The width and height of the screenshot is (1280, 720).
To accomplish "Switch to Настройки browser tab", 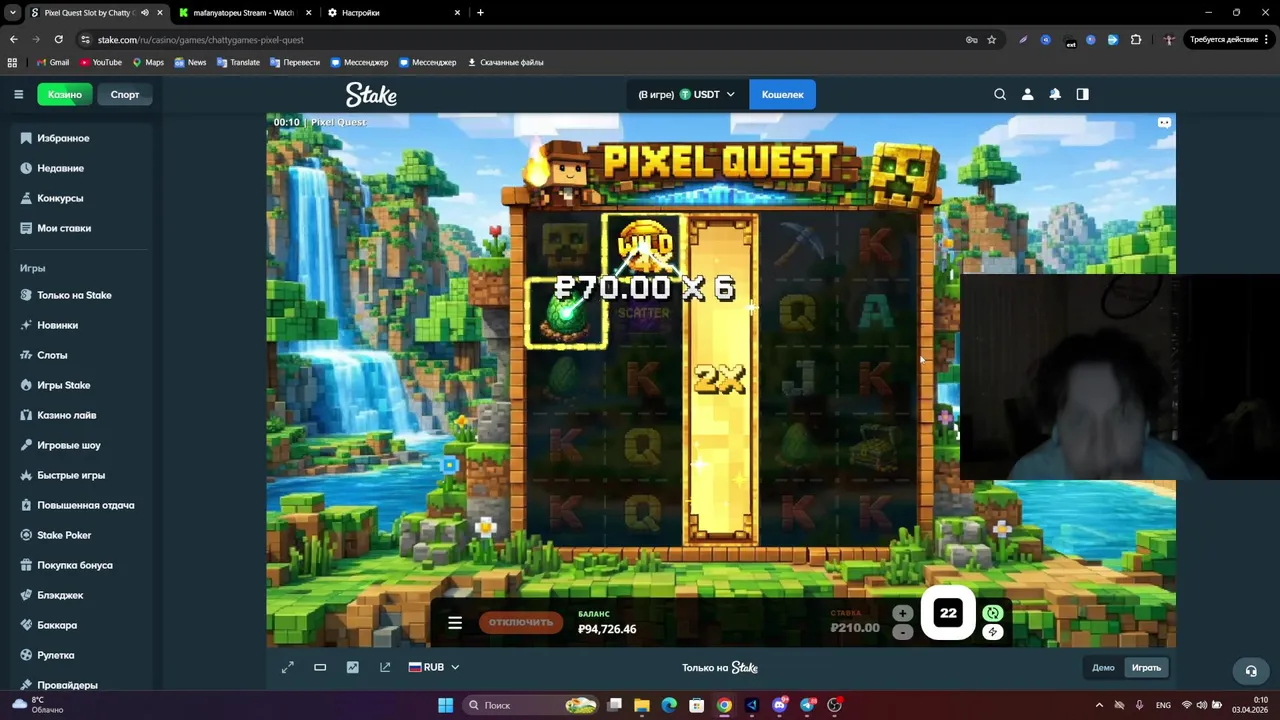I will [x=395, y=13].
